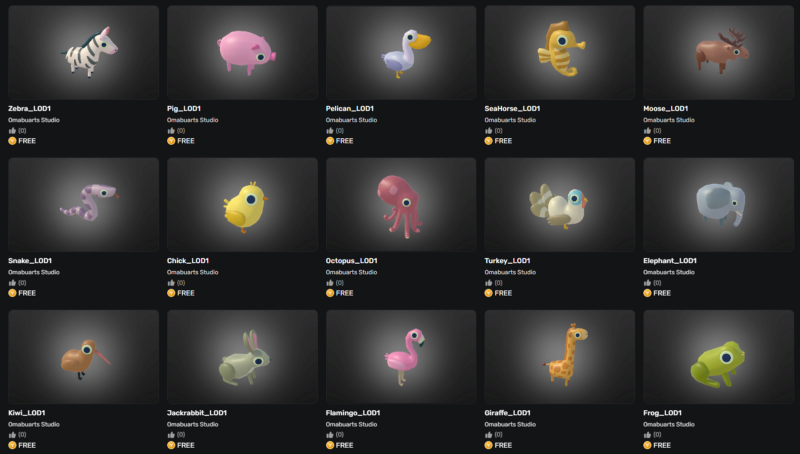This screenshot has width=800, height=454.
Task: Open the Jackrabbit_LOD1 title link
Action: click(x=196, y=413)
